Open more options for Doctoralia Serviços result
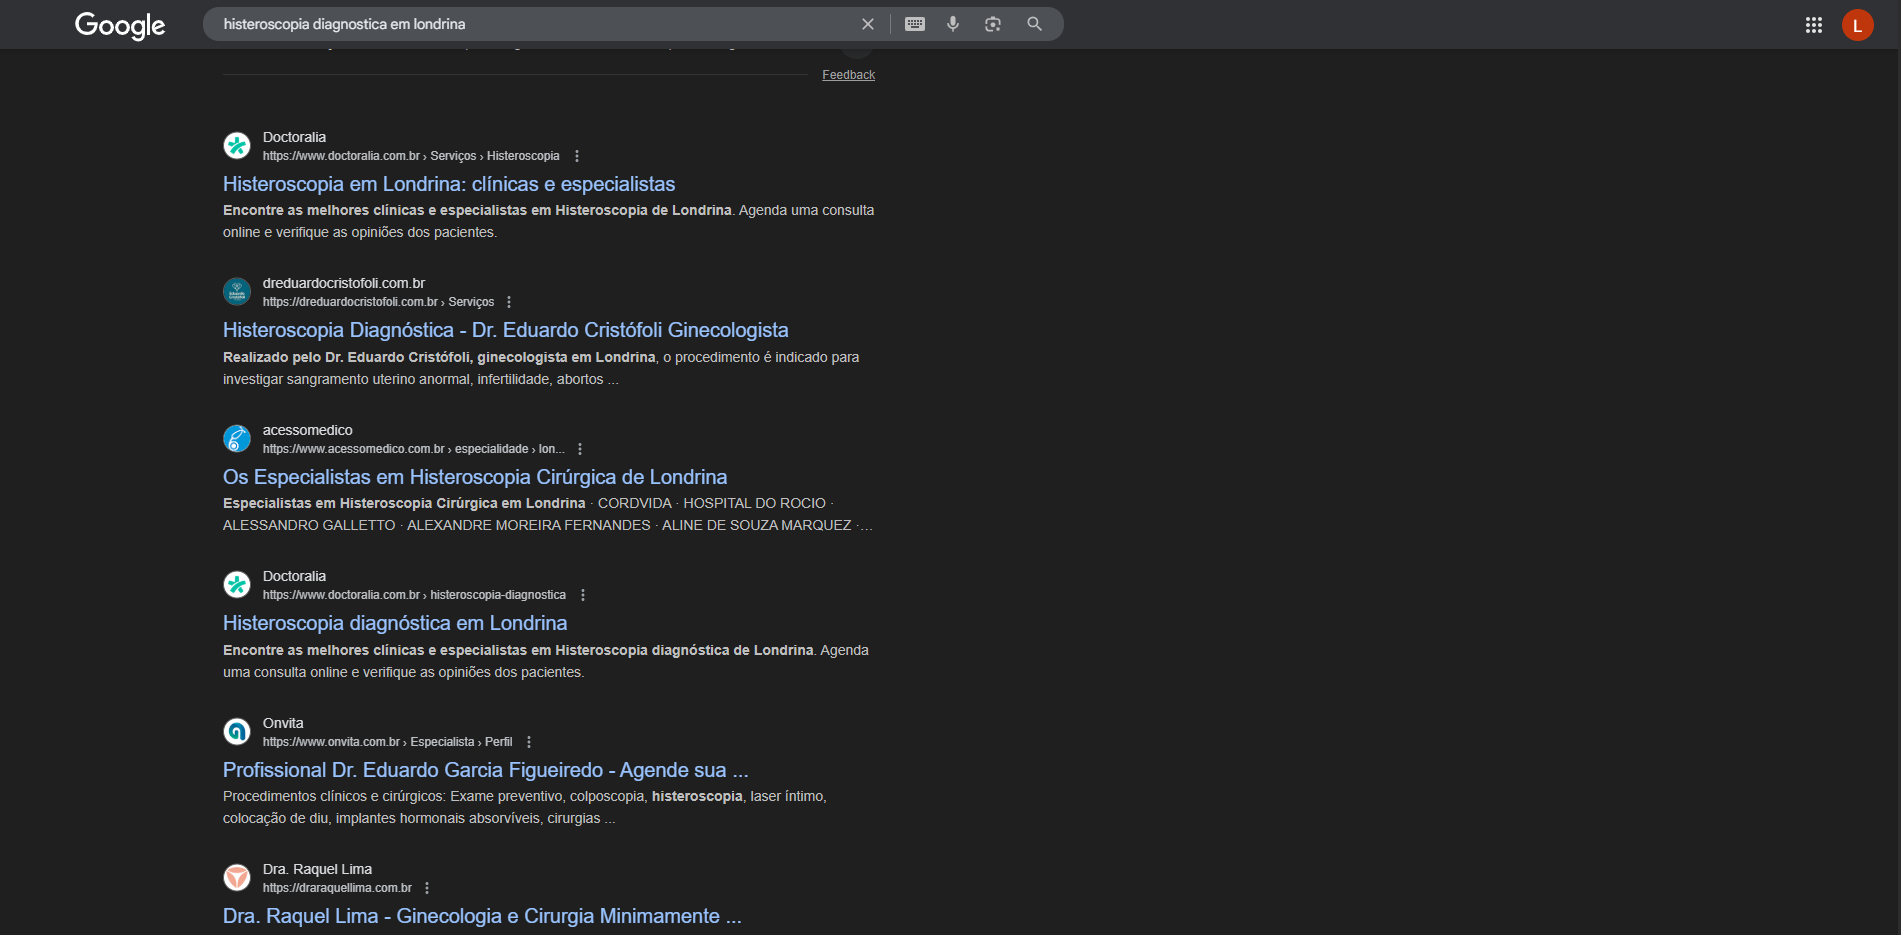The height and width of the screenshot is (935, 1901). click(577, 156)
